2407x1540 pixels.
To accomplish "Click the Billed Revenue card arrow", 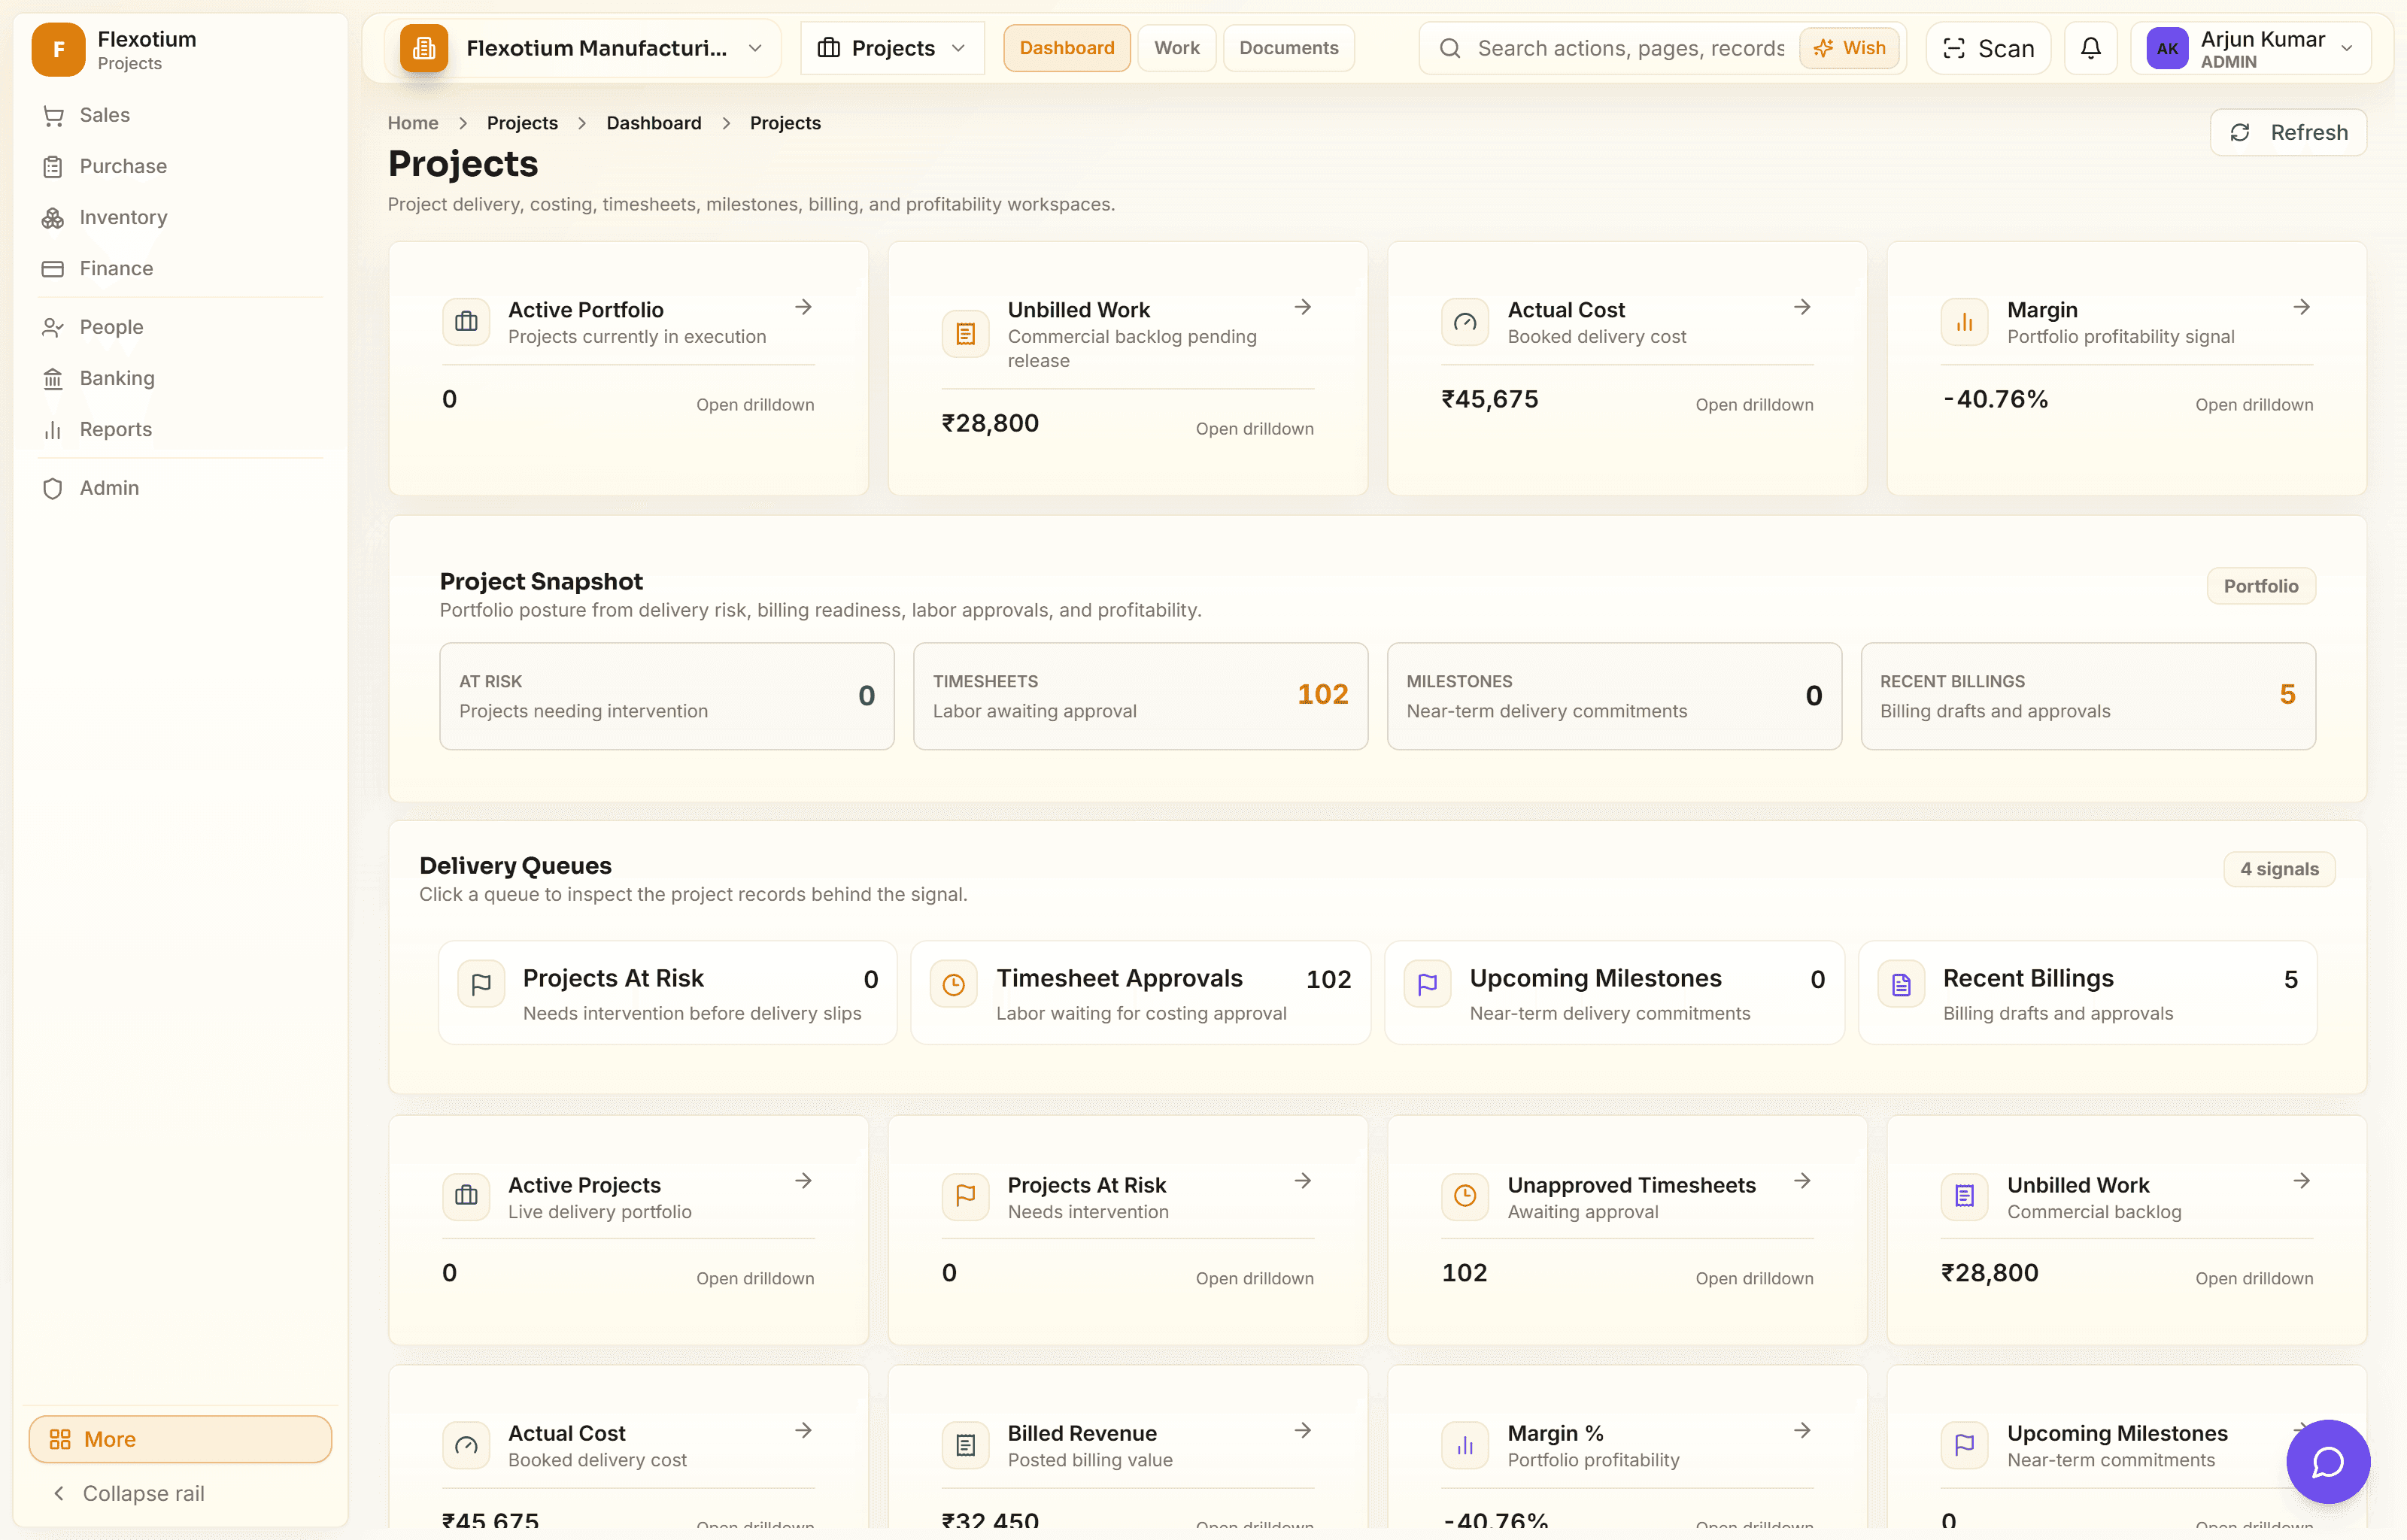I will click(1303, 1430).
